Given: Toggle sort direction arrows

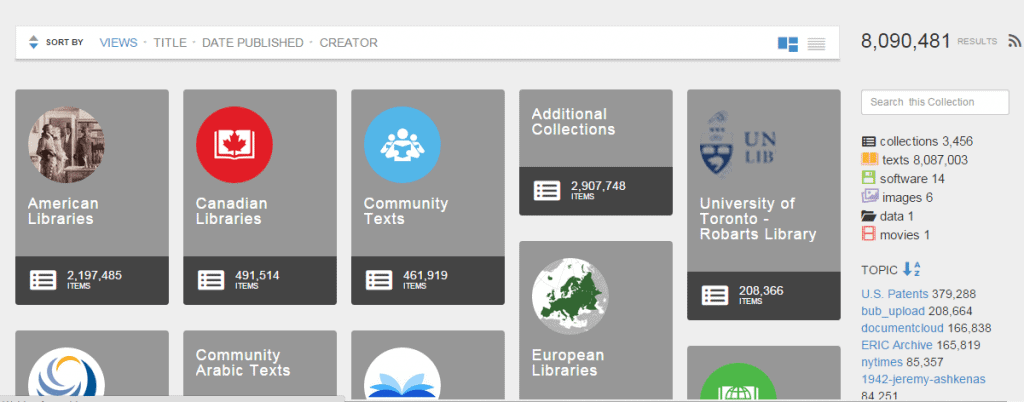Looking at the screenshot, I should (33, 43).
